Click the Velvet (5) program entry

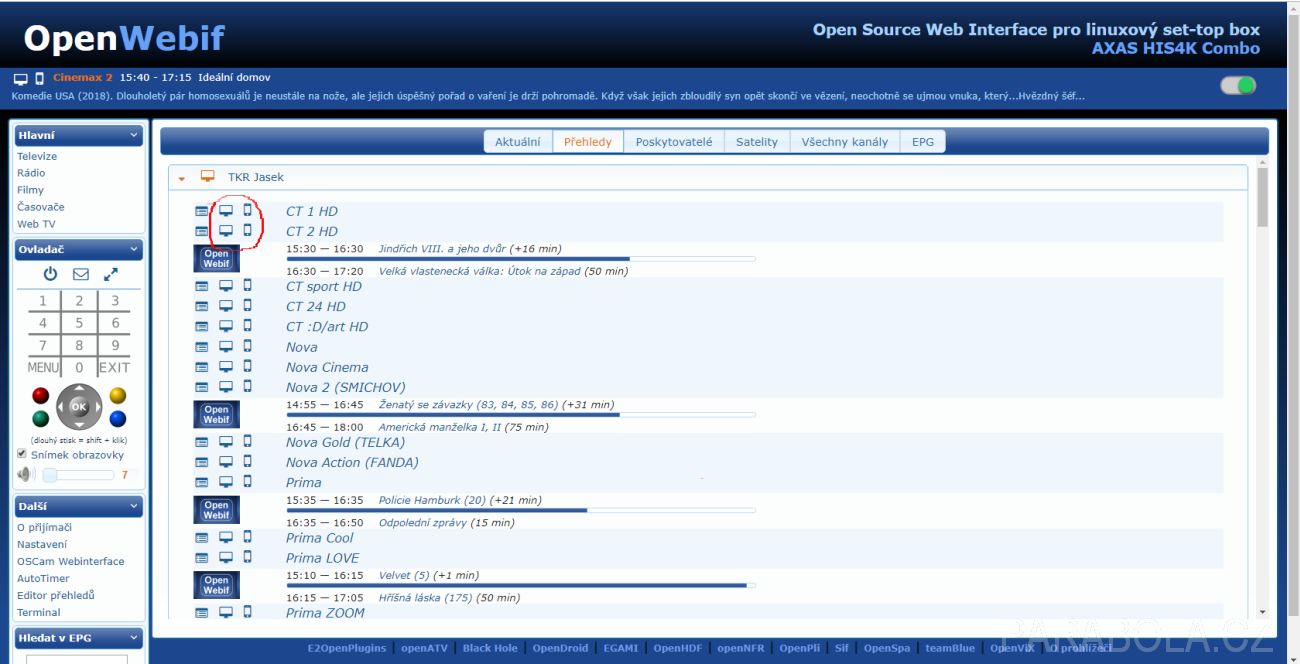tap(404, 576)
